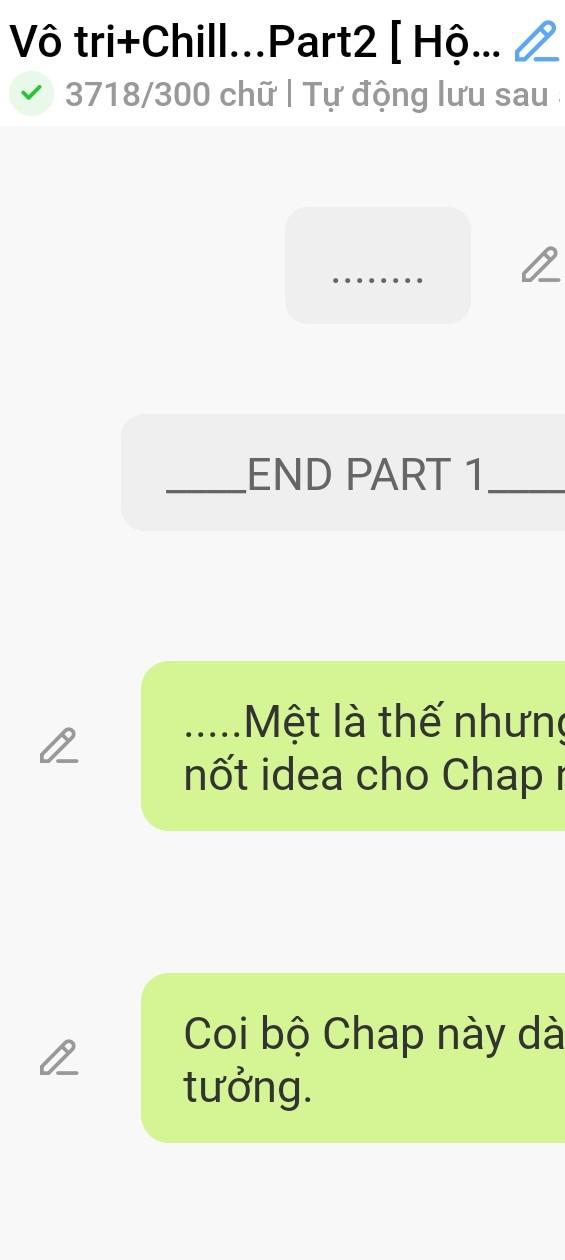565x1260 pixels.
Task: Edit the dotted '........' message with its pencil icon
Action: [540, 265]
